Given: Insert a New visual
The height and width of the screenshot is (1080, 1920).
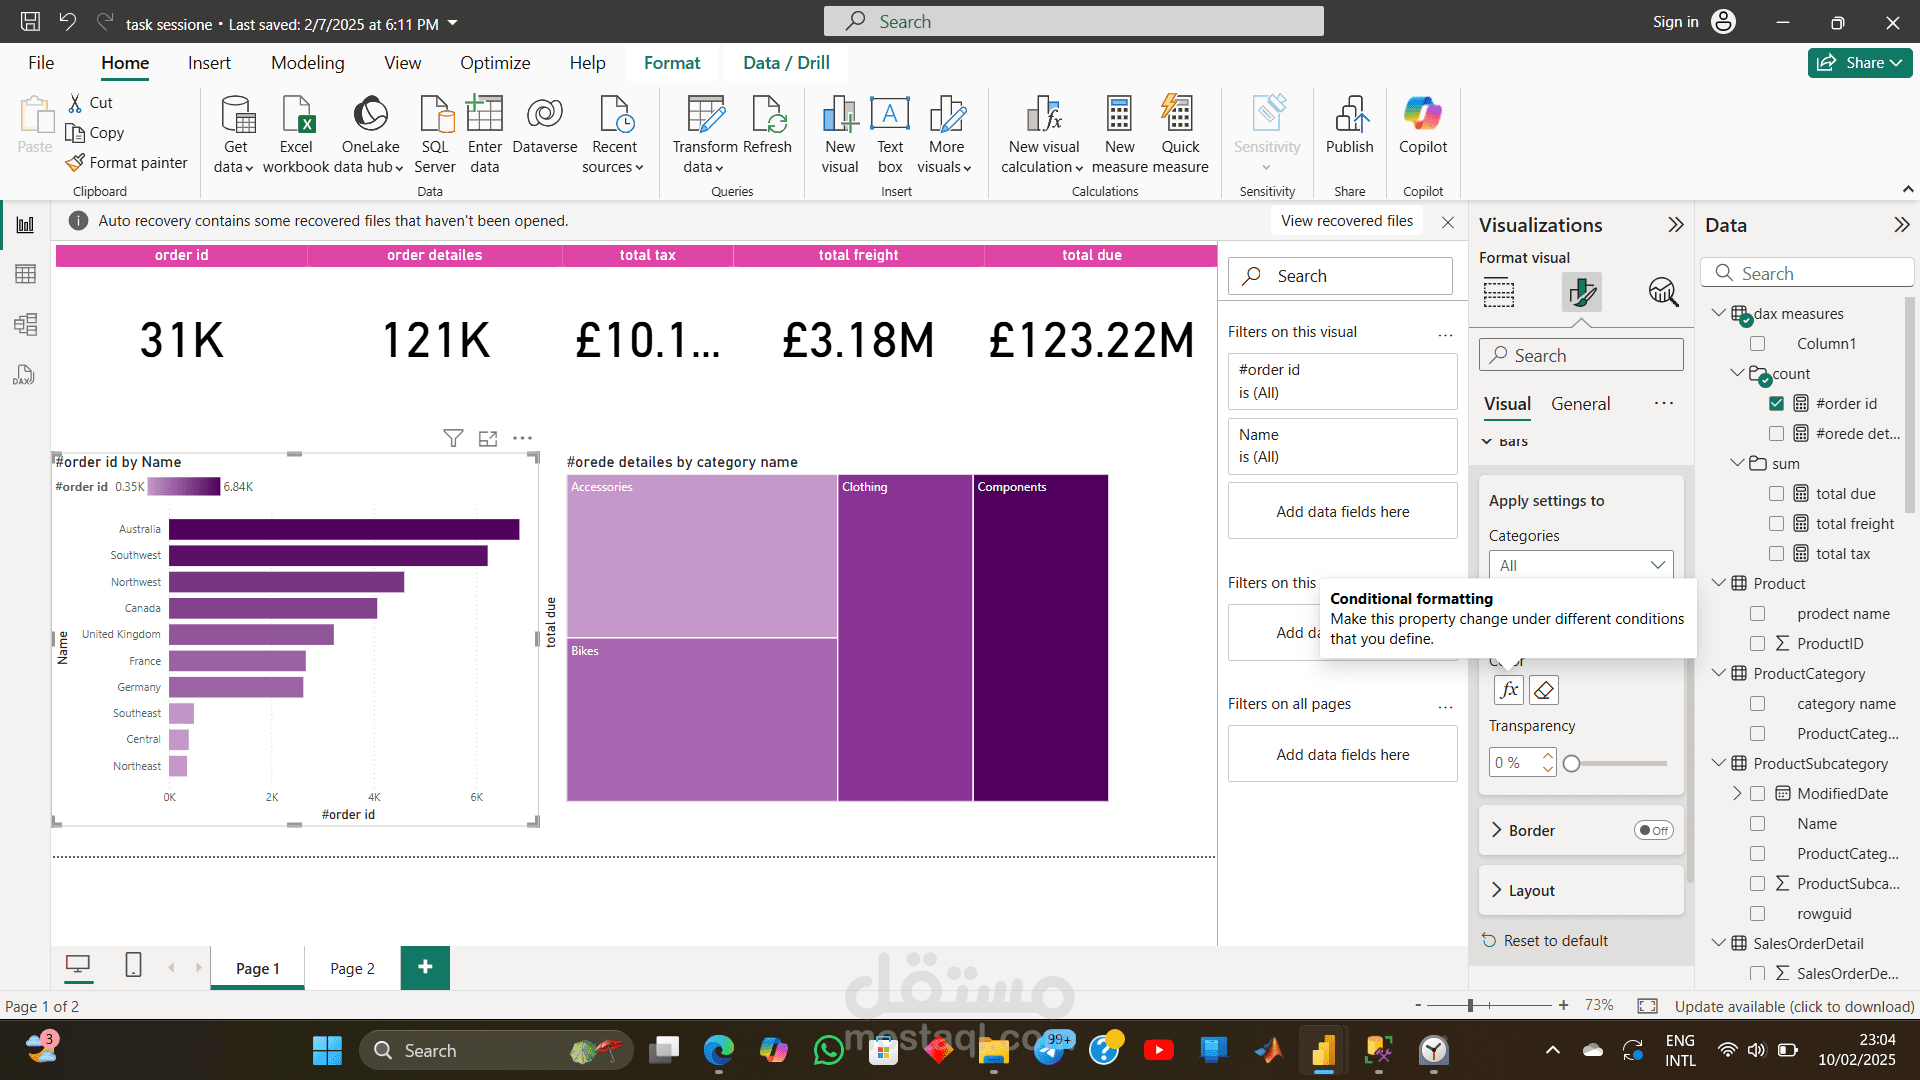Looking at the screenshot, I should point(840,135).
